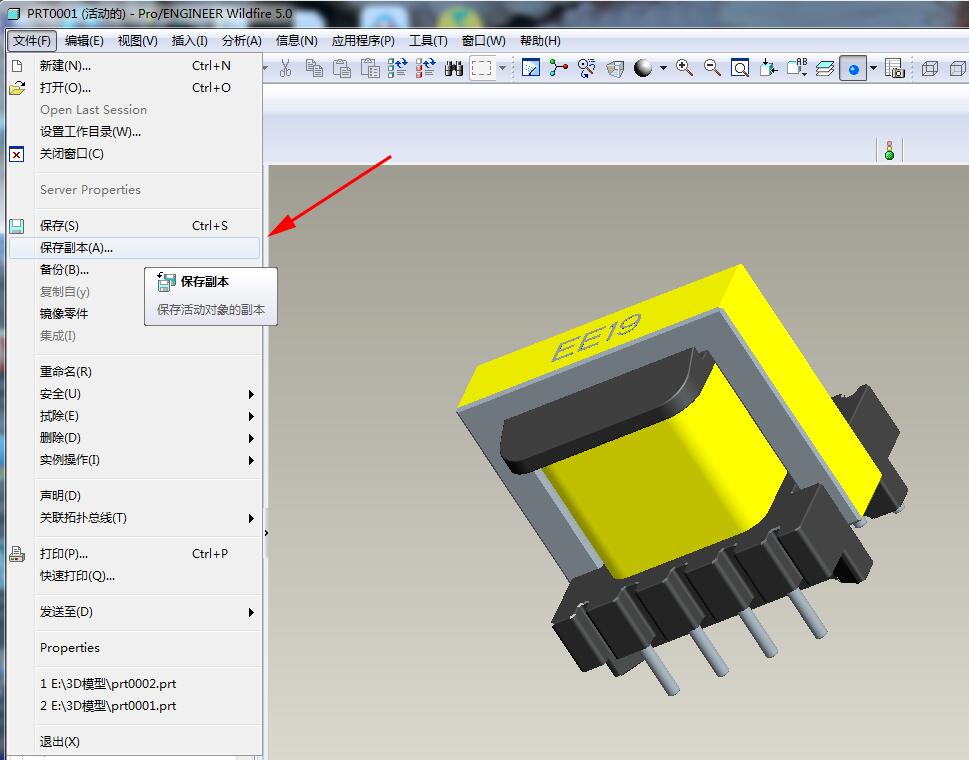Click the Refit to screen icon
This screenshot has width=969, height=760.
point(740,68)
